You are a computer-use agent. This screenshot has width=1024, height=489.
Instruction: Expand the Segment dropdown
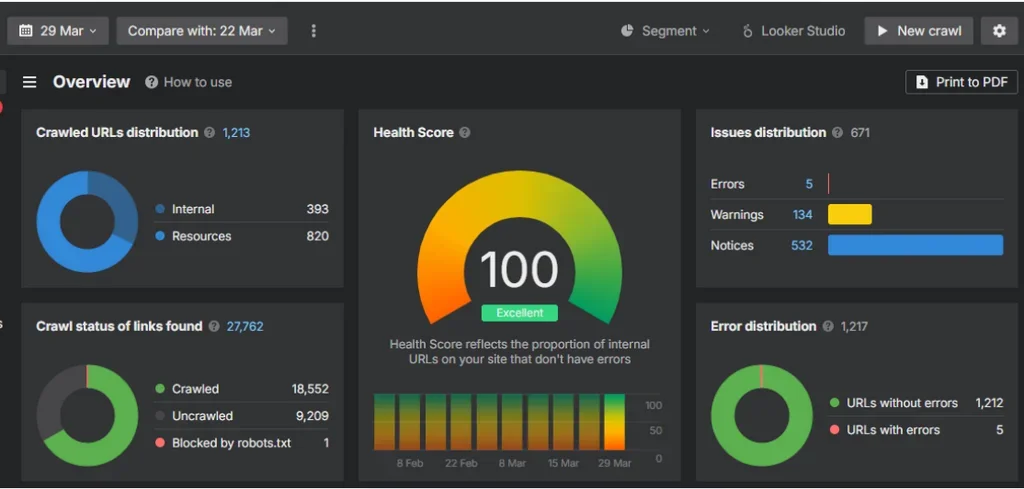(x=665, y=31)
